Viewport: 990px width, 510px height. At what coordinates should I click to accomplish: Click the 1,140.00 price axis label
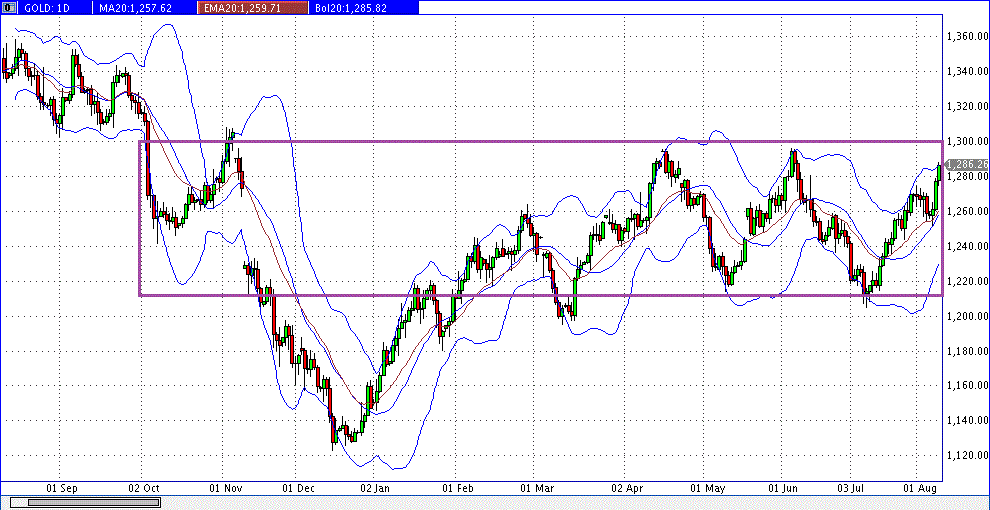point(968,420)
